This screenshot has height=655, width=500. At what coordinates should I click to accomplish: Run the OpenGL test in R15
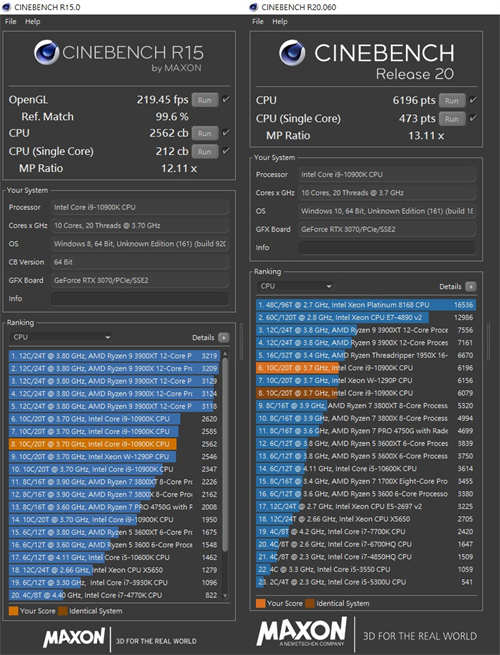point(205,100)
